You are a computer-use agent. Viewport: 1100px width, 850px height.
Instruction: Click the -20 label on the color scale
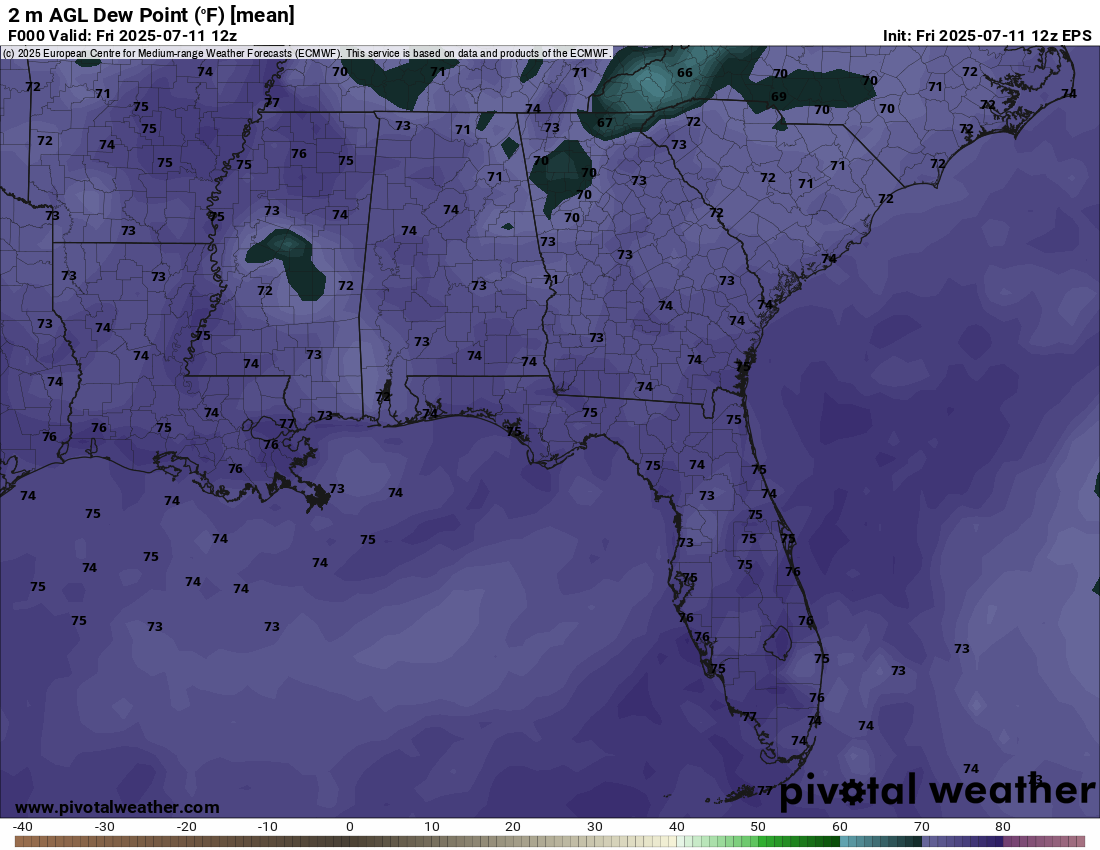(186, 827)
